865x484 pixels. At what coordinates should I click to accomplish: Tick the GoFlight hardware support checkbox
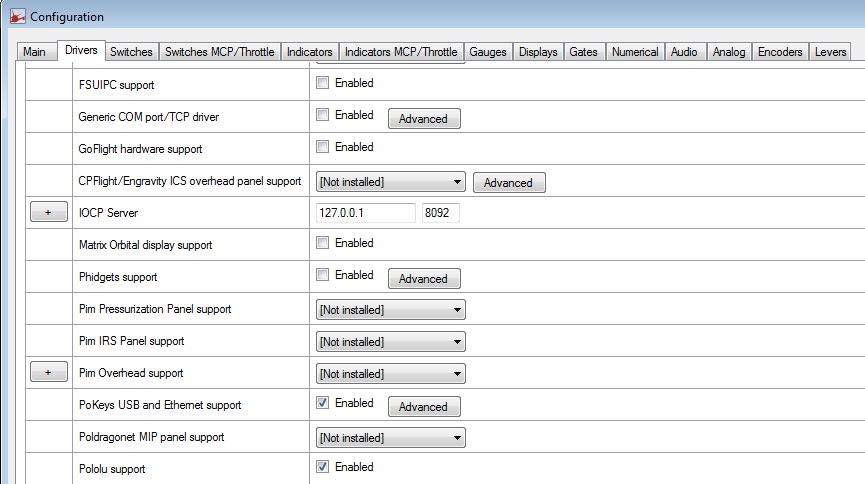(322, 148)
